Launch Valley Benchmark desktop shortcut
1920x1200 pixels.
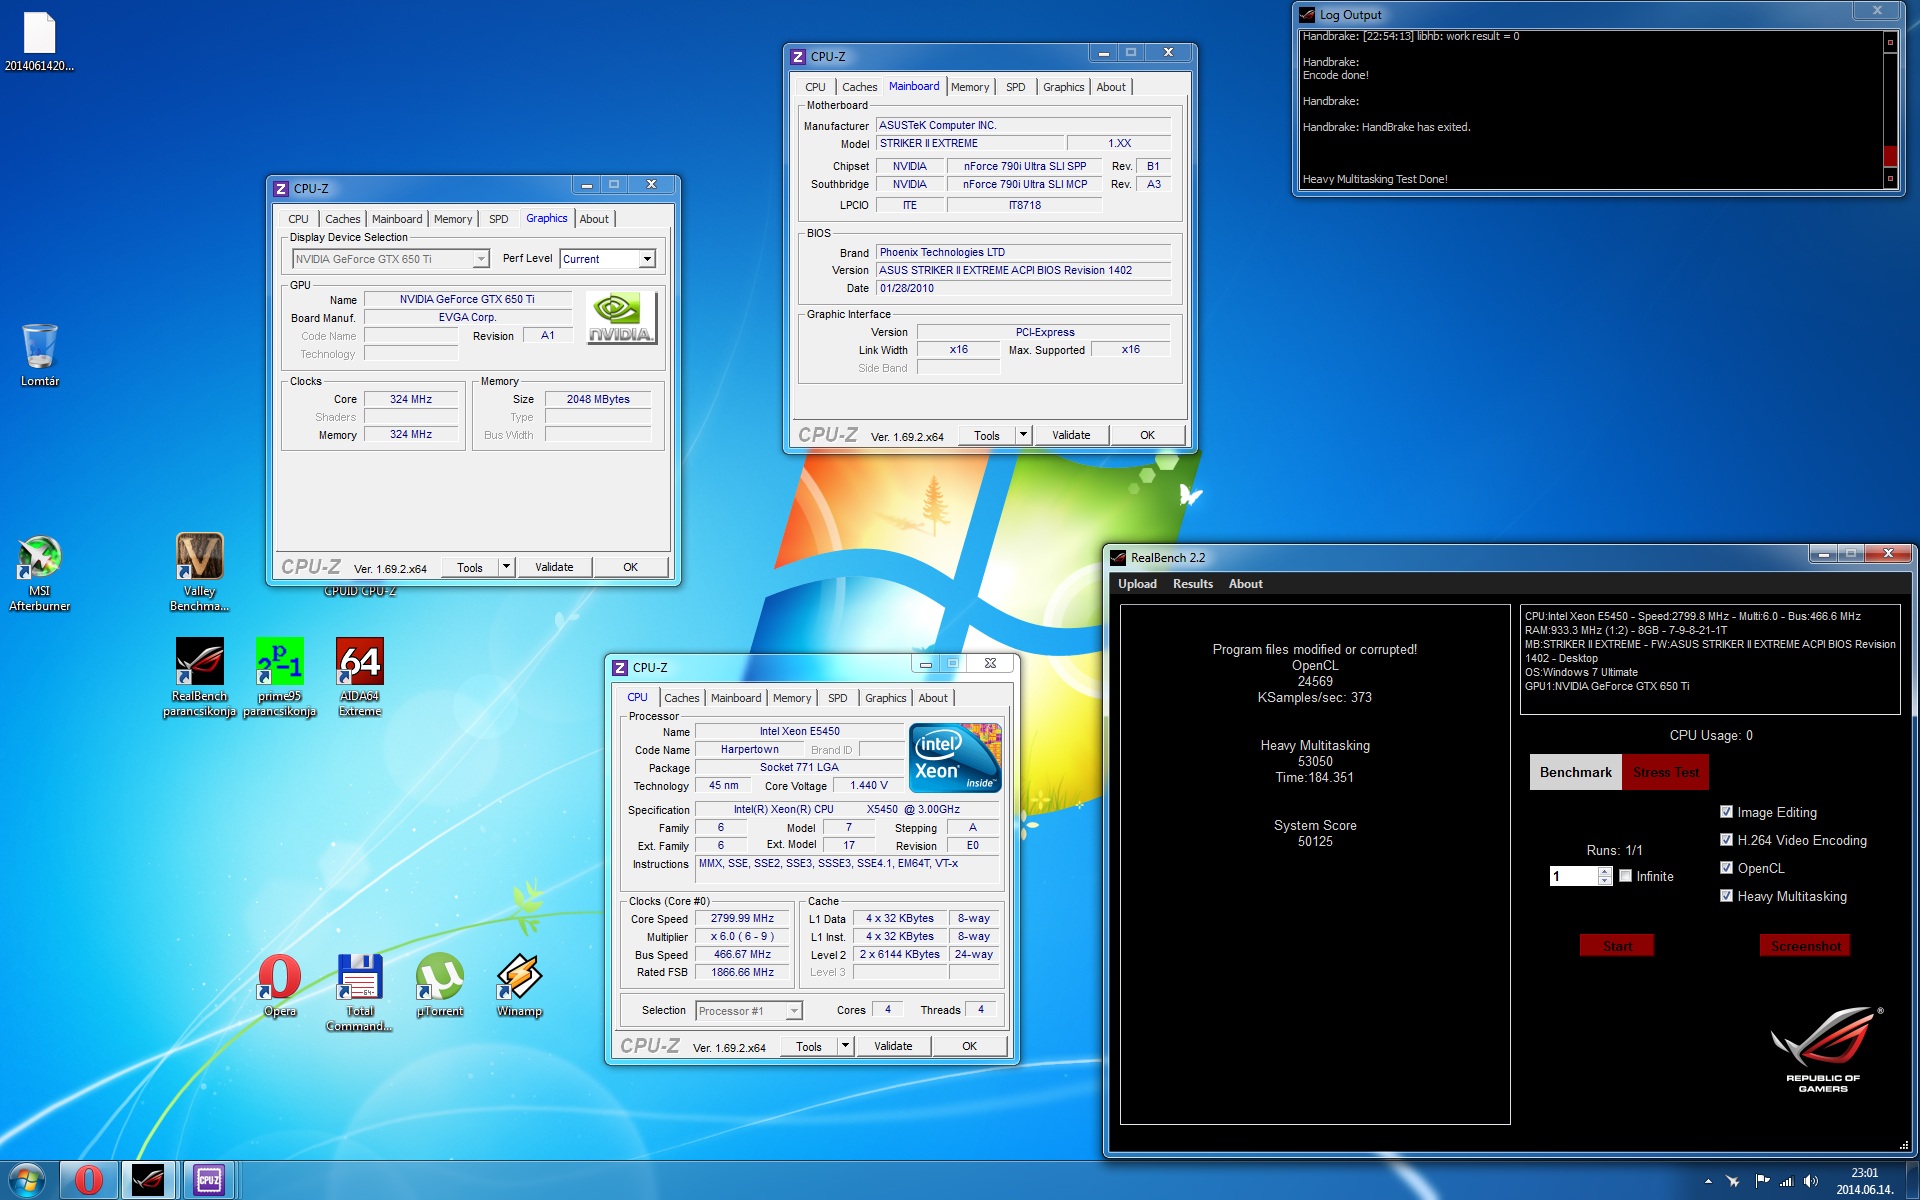coord(199,573)
